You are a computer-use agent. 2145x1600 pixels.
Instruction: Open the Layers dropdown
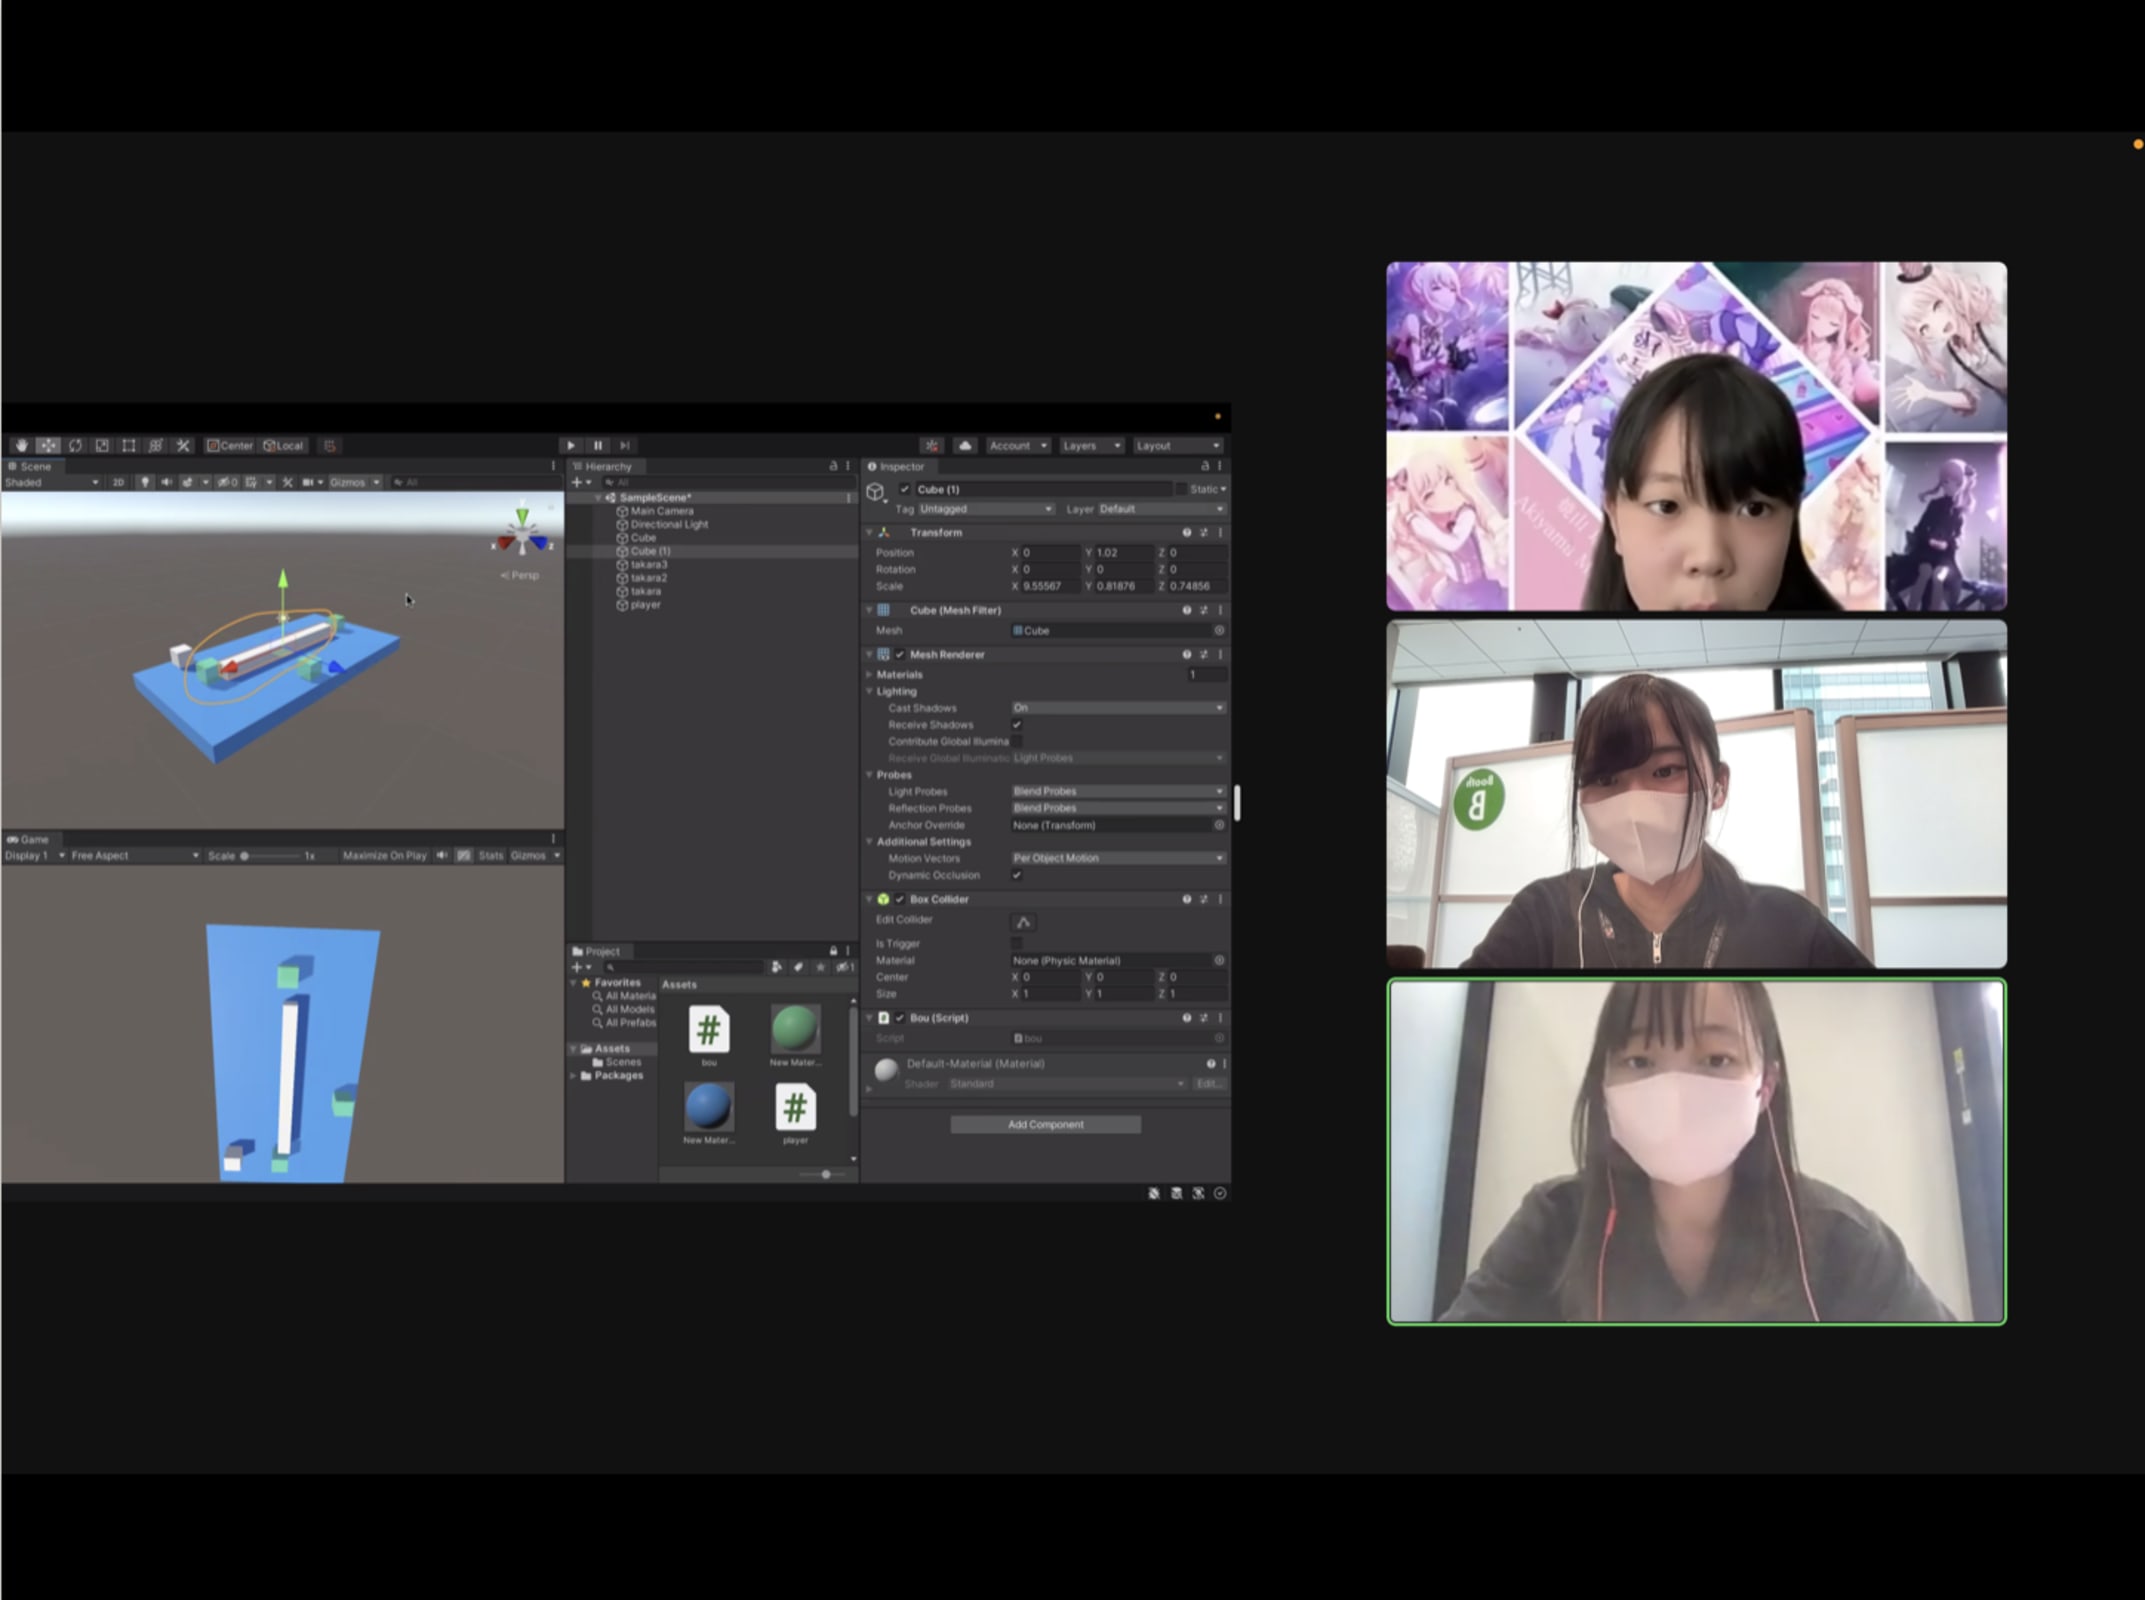coord(1090,445)
